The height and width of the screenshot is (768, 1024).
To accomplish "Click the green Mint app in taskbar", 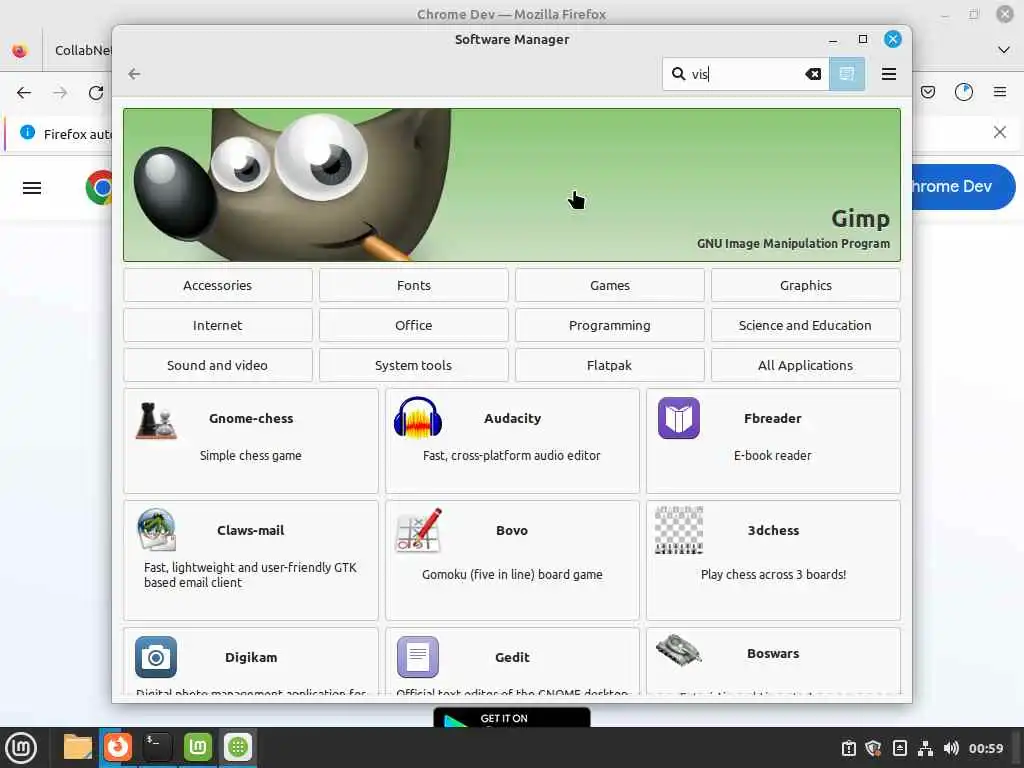I will click(198, 747).
